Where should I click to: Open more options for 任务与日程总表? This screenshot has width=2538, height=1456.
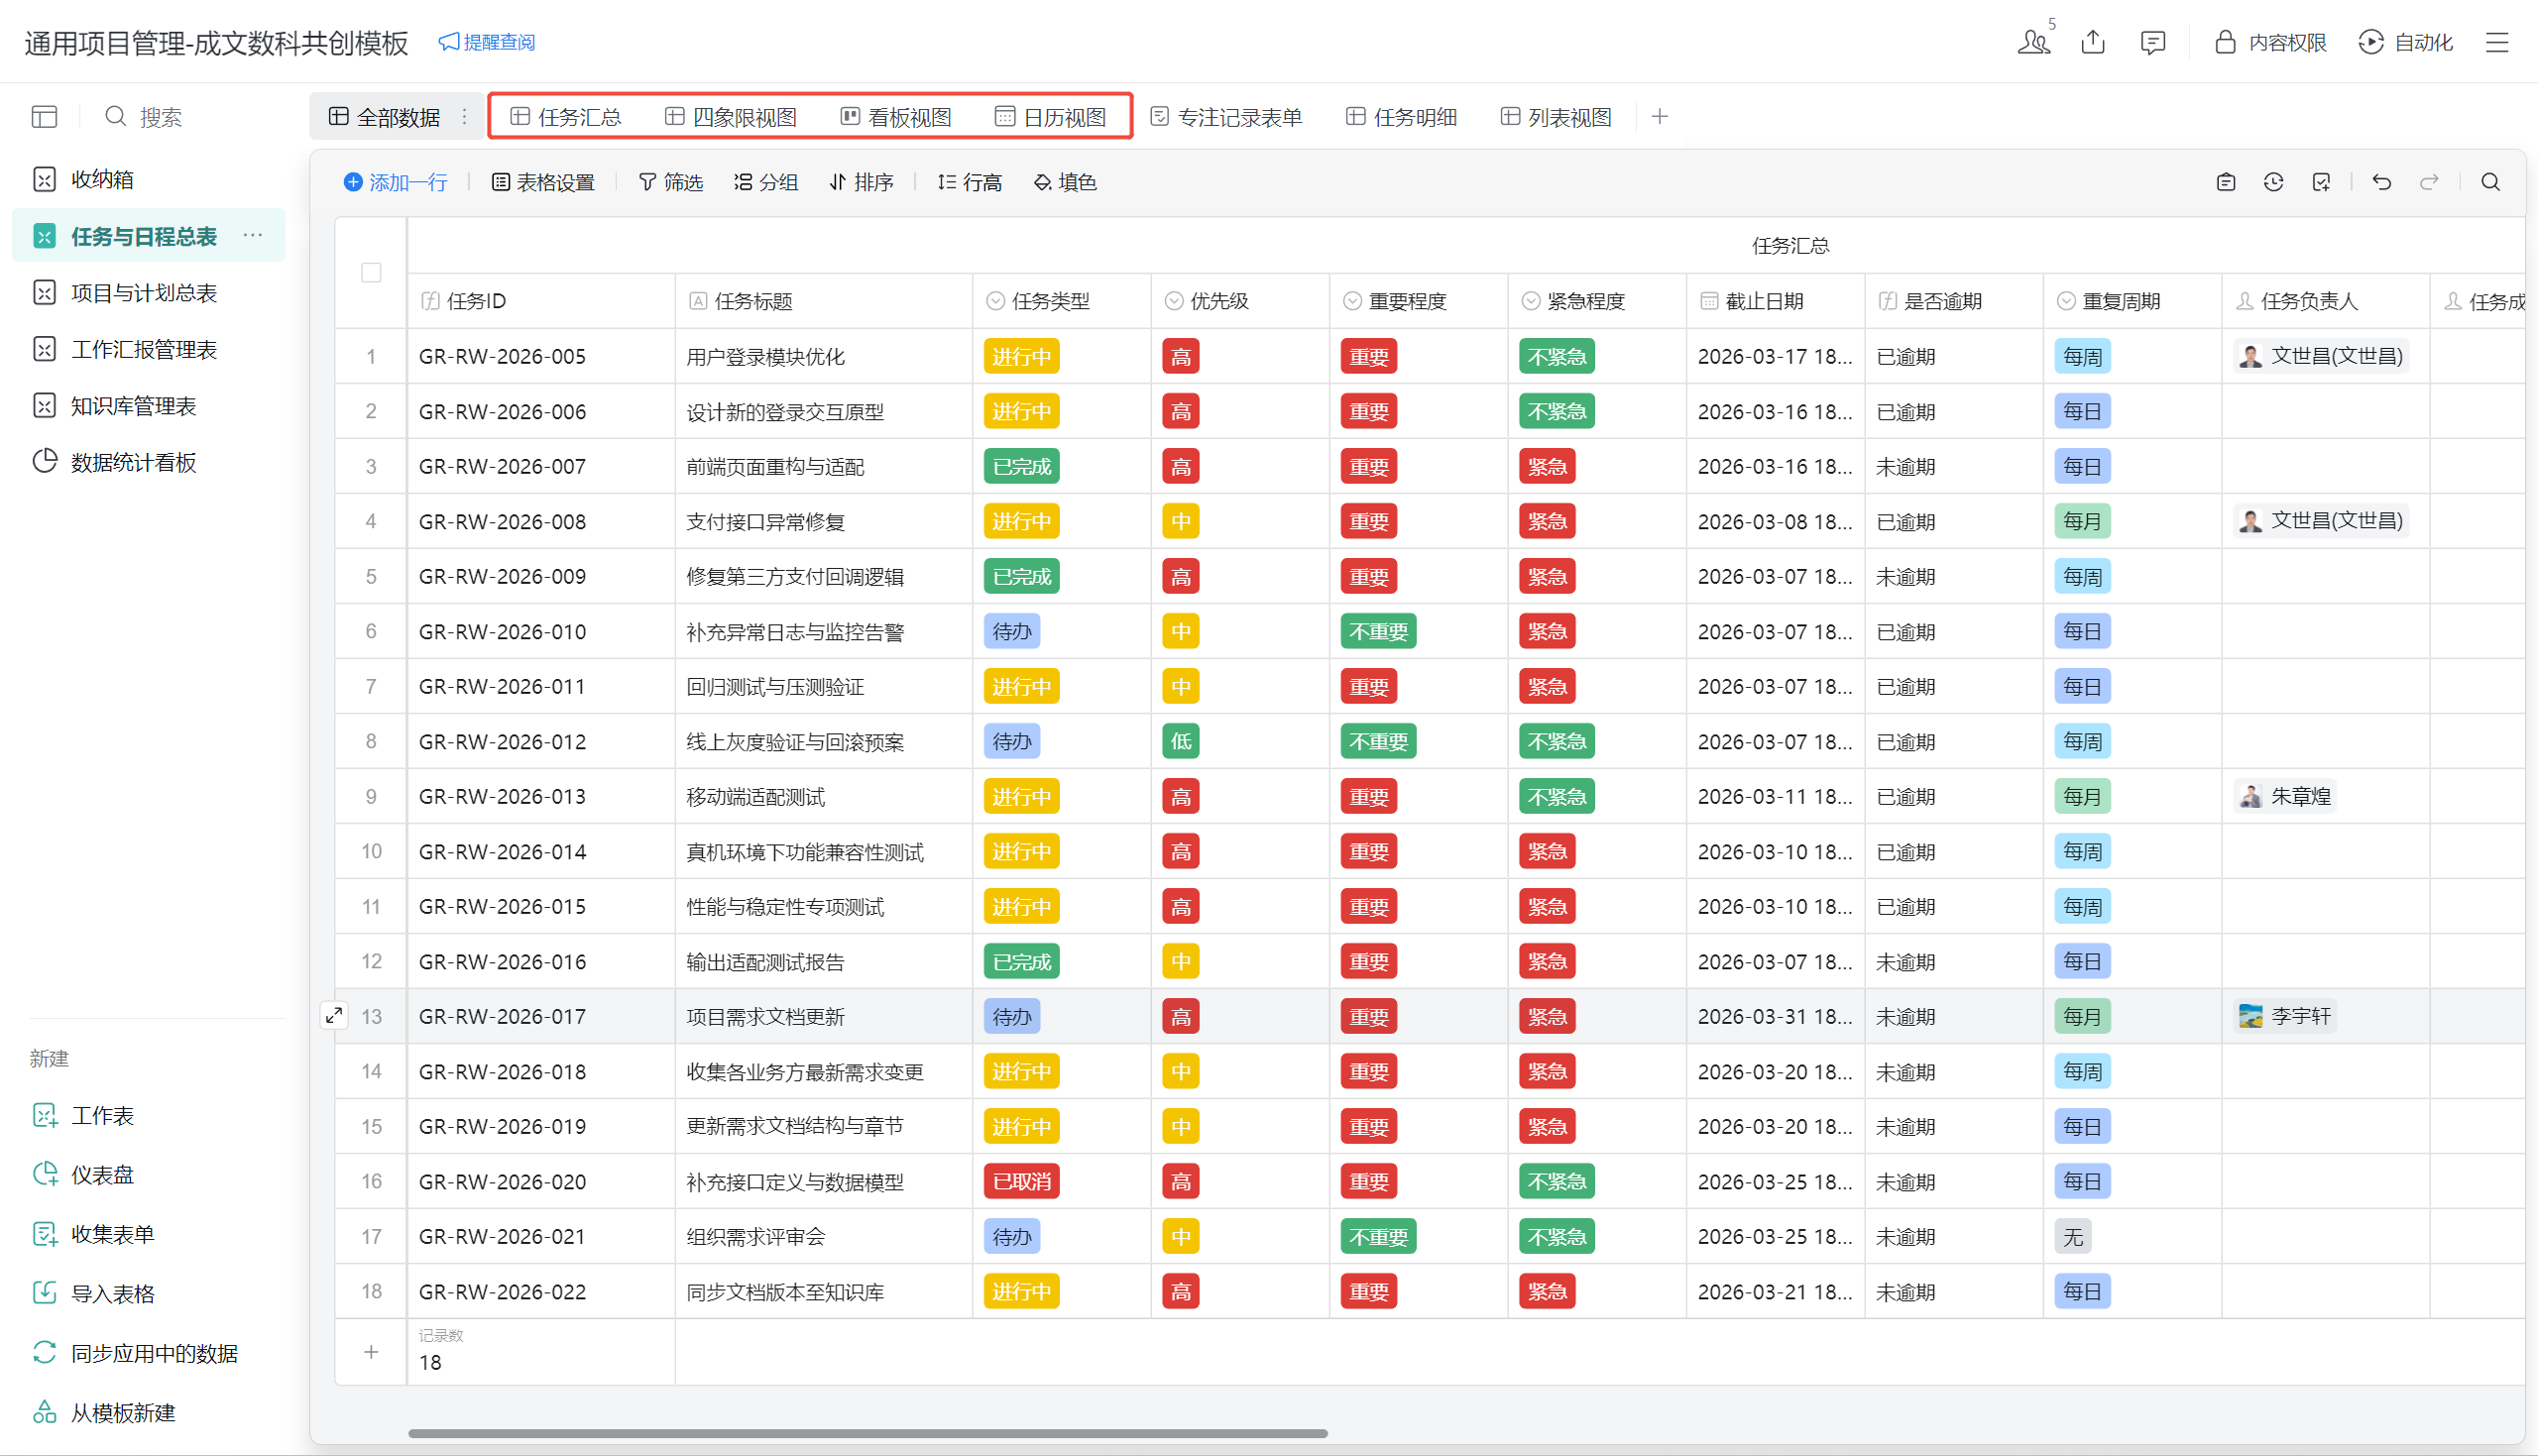click(x=253, y=236)
